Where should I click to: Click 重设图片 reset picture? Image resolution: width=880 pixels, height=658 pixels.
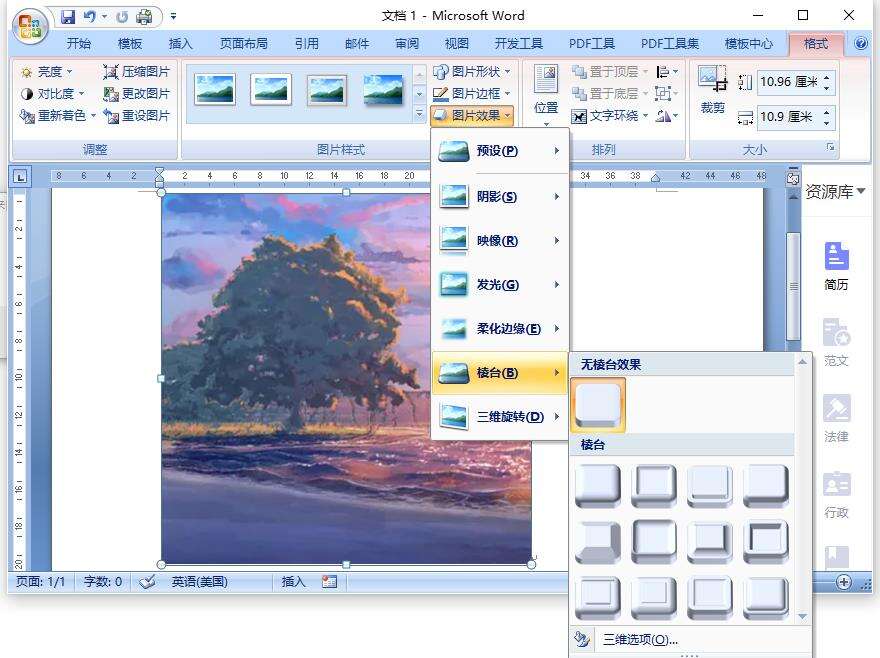[x=136, y=116]
